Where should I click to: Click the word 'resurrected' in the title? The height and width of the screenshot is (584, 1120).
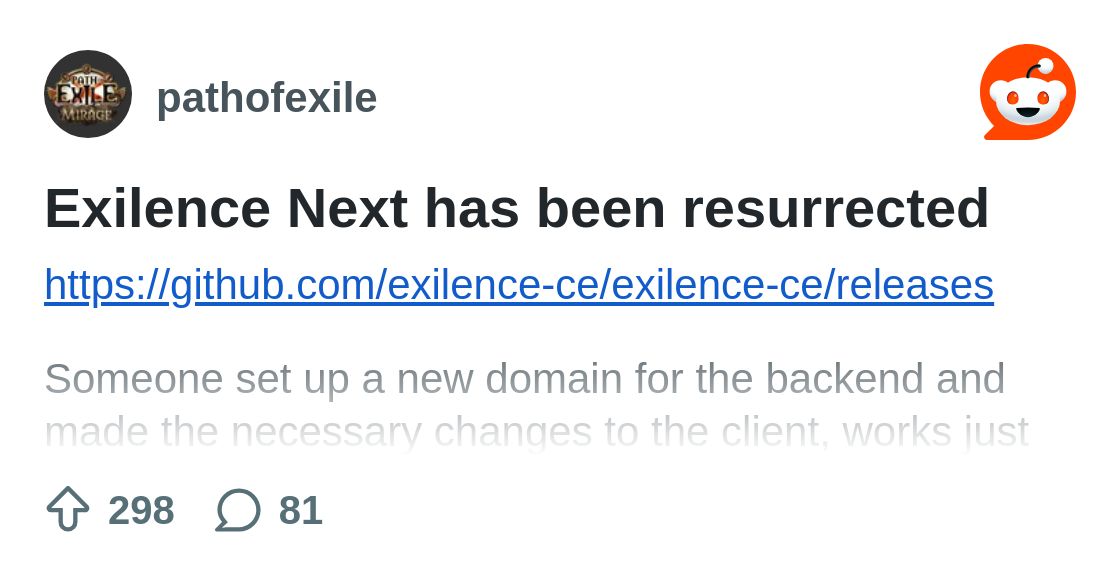point(836,208)
